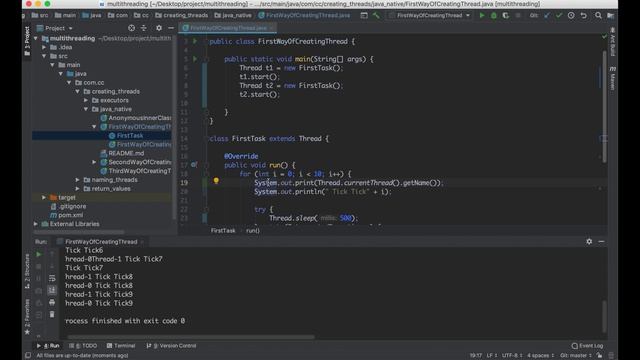
Task: Open the TODO tool window tab
Action: tap(83, 346)
